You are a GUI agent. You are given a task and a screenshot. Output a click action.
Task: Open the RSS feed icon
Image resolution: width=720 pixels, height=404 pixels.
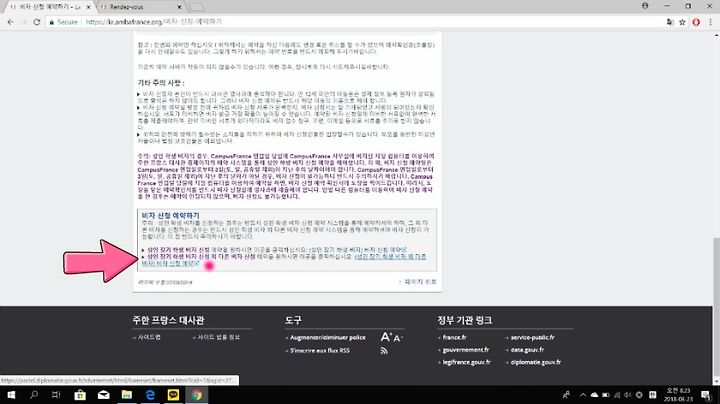(384, 351)
